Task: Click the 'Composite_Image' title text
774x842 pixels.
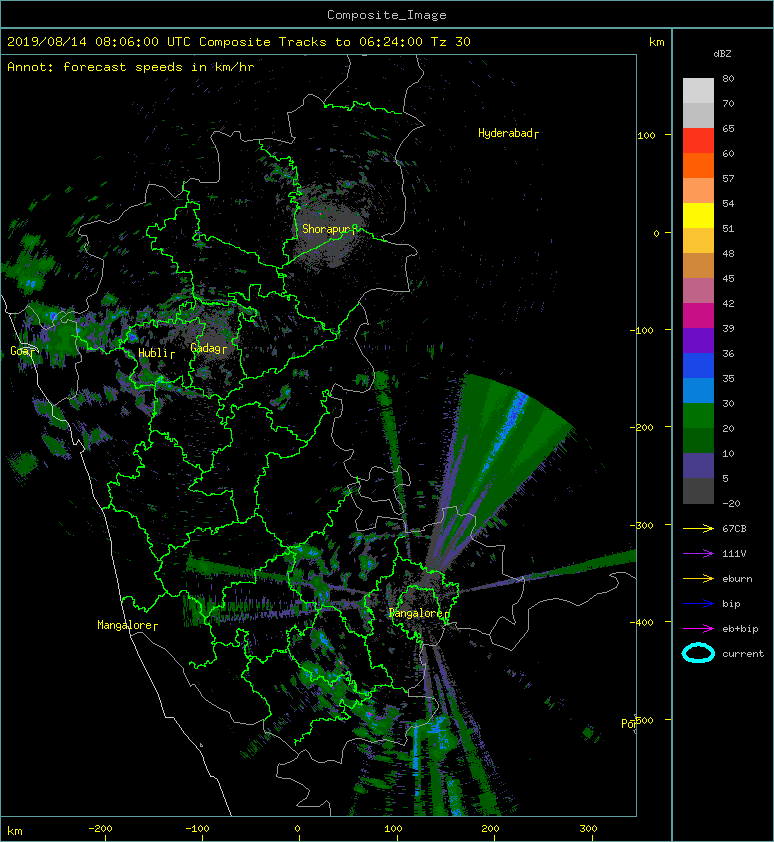Action: tap(387, 15)
